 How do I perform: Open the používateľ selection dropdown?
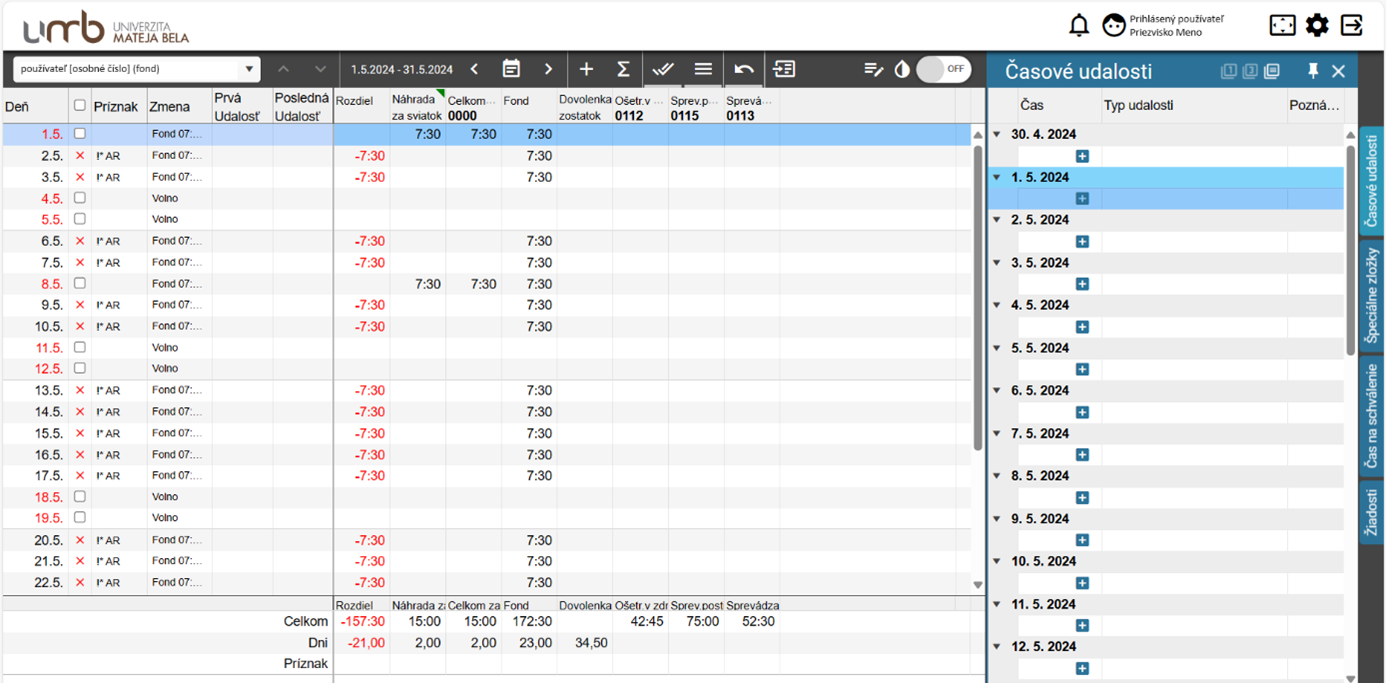[x=136, y=69]
